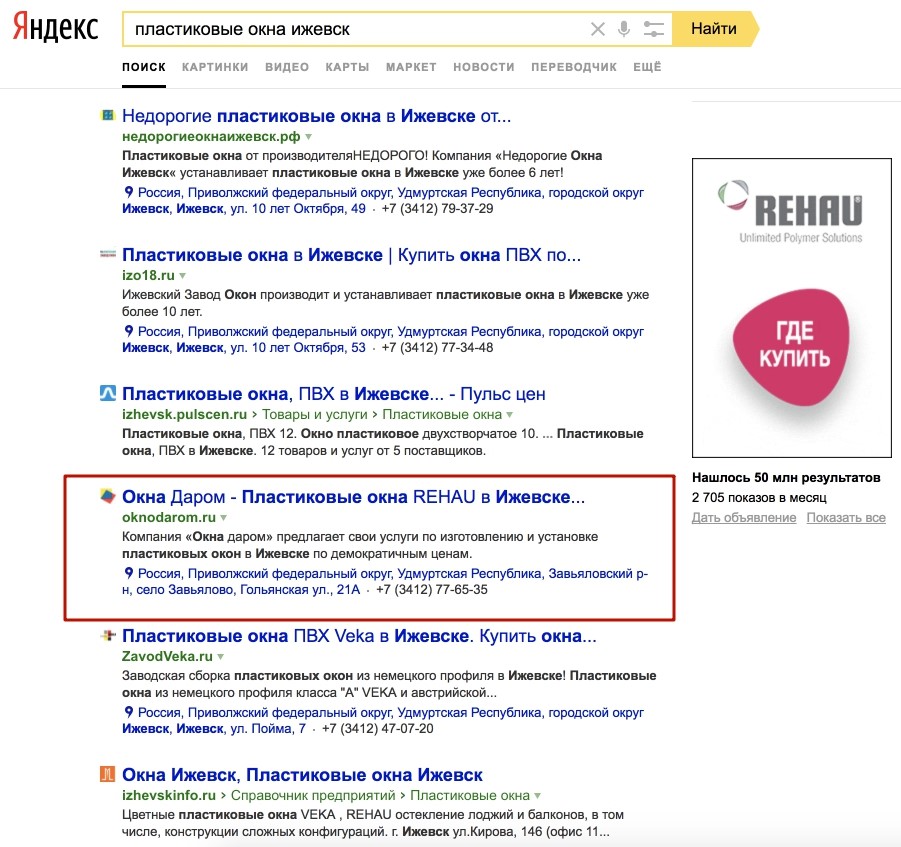Click the Дать объявление link
This screenshot has width=901, height=847.
[743, 517]
